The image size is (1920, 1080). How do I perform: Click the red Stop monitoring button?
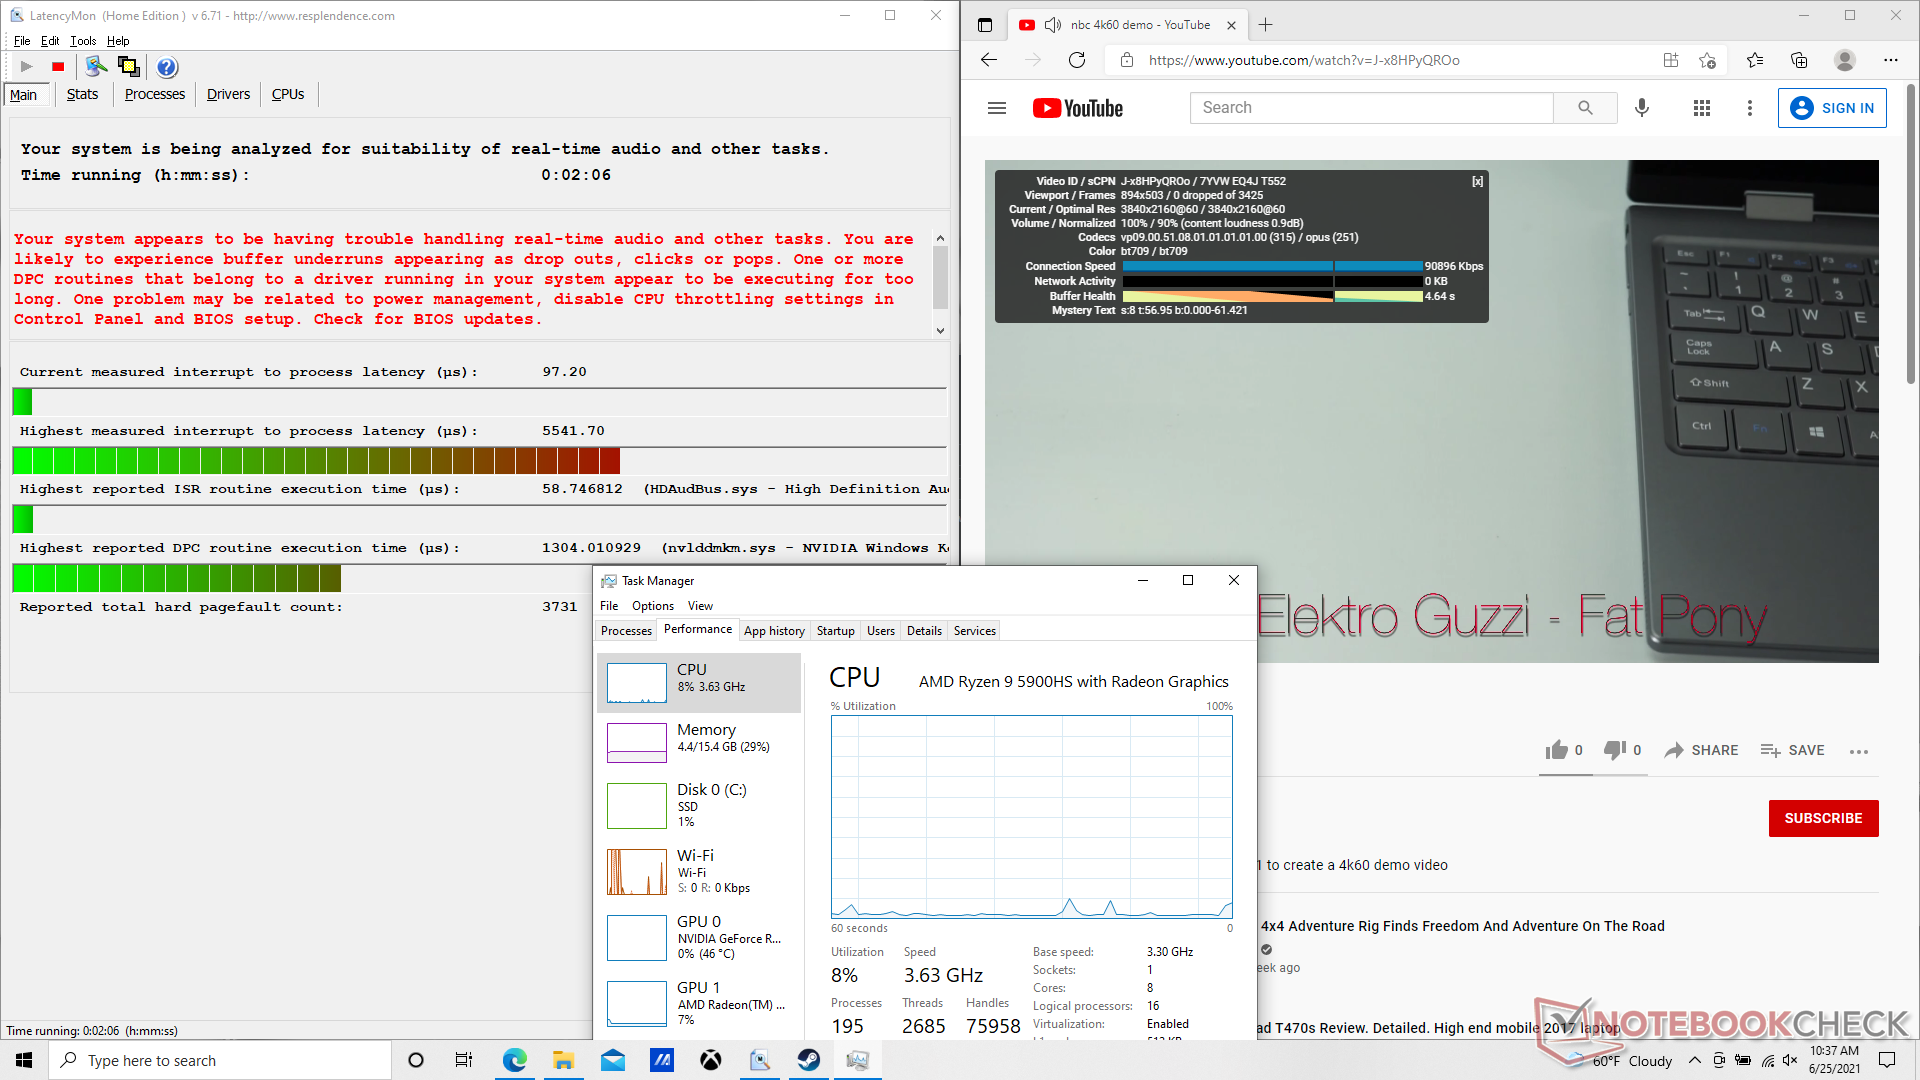pyautogui.click(x=58, y=67)
